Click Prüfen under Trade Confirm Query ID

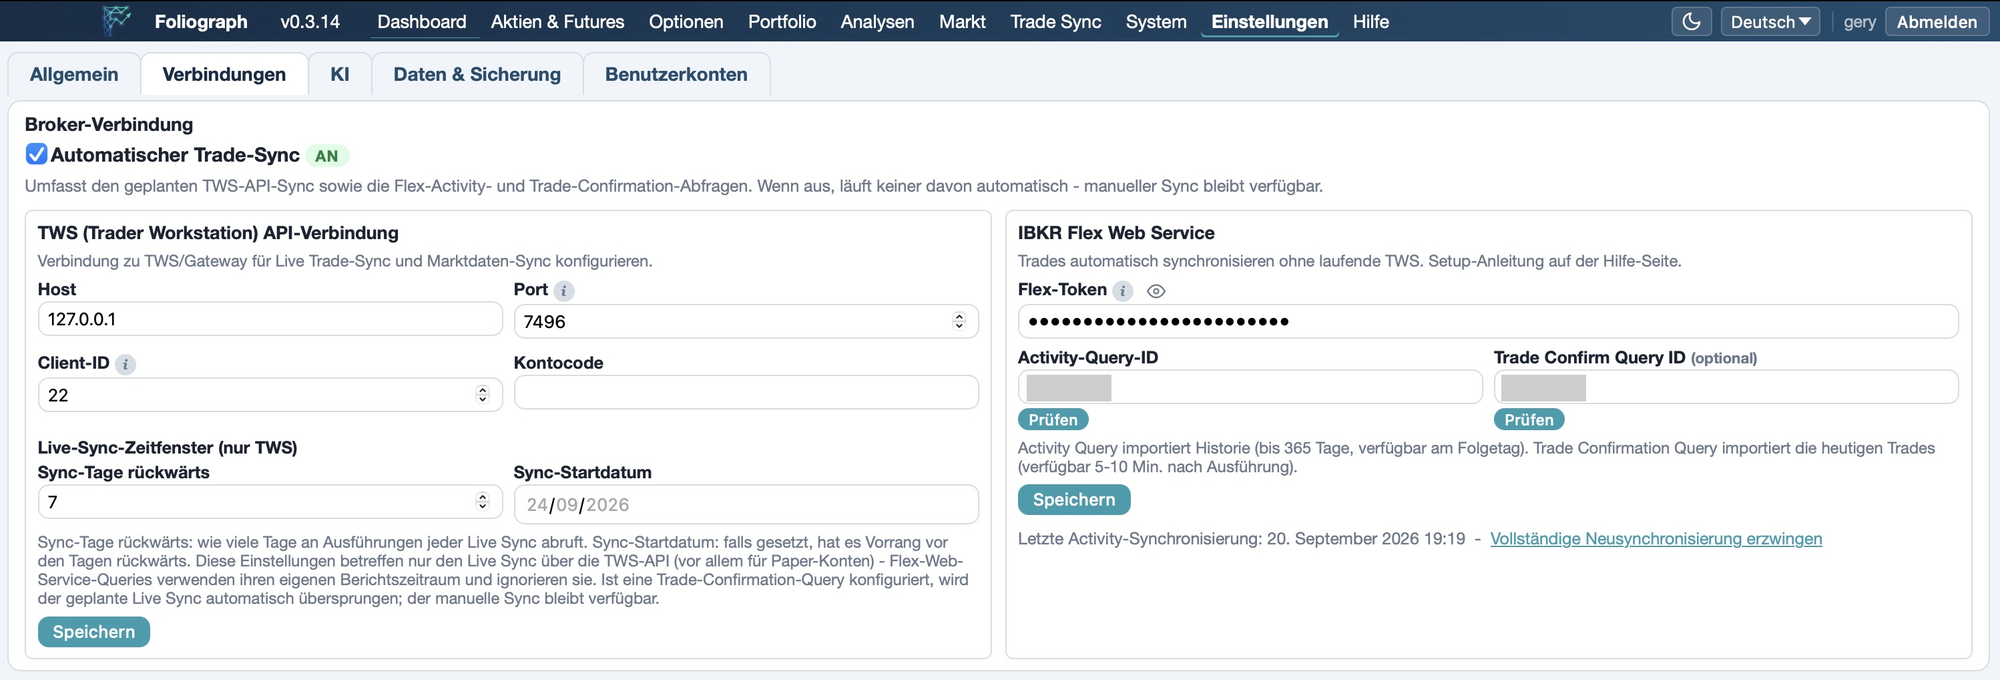(x=1529, y=420)
